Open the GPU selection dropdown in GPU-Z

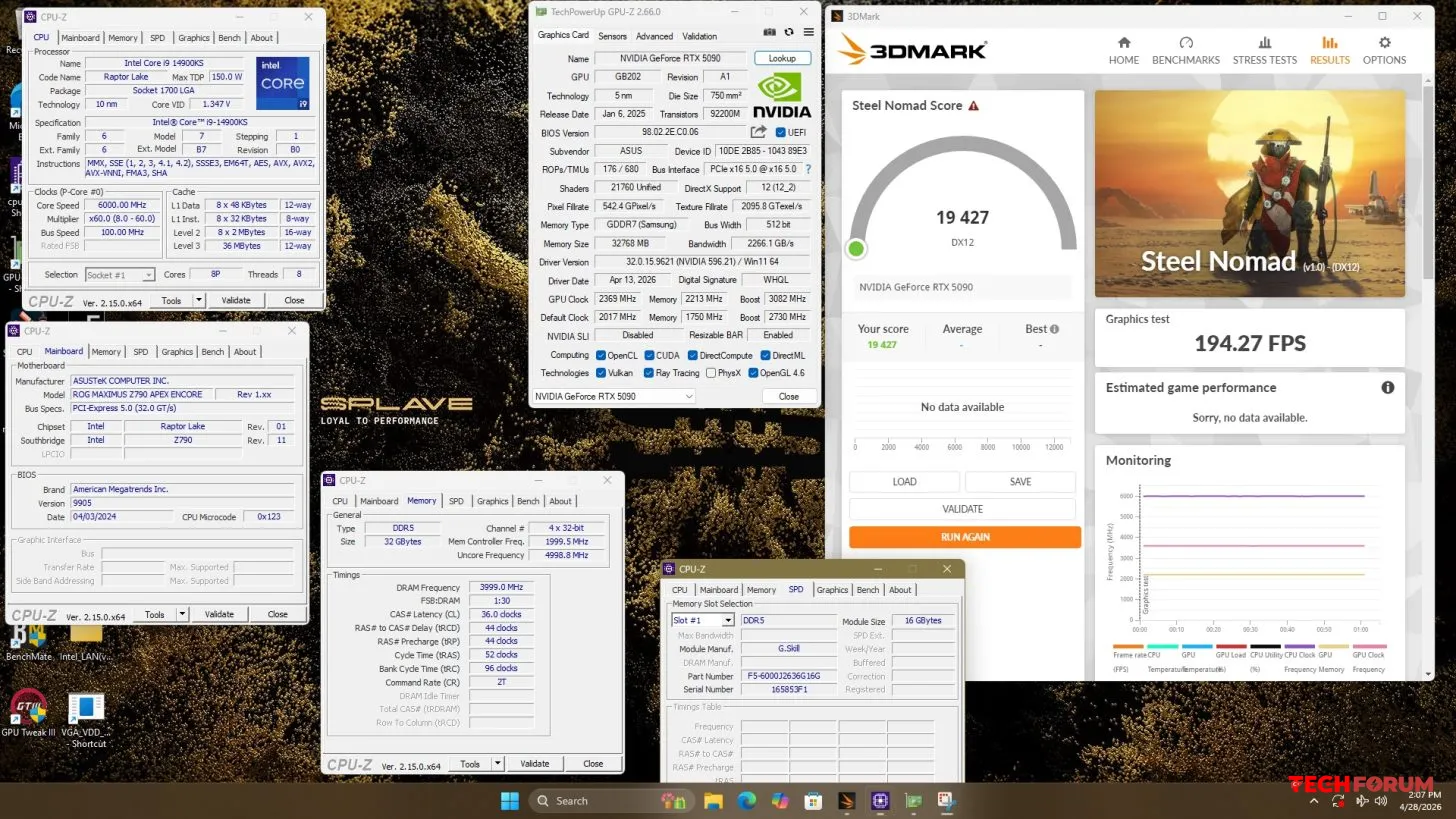click(613, 396)
